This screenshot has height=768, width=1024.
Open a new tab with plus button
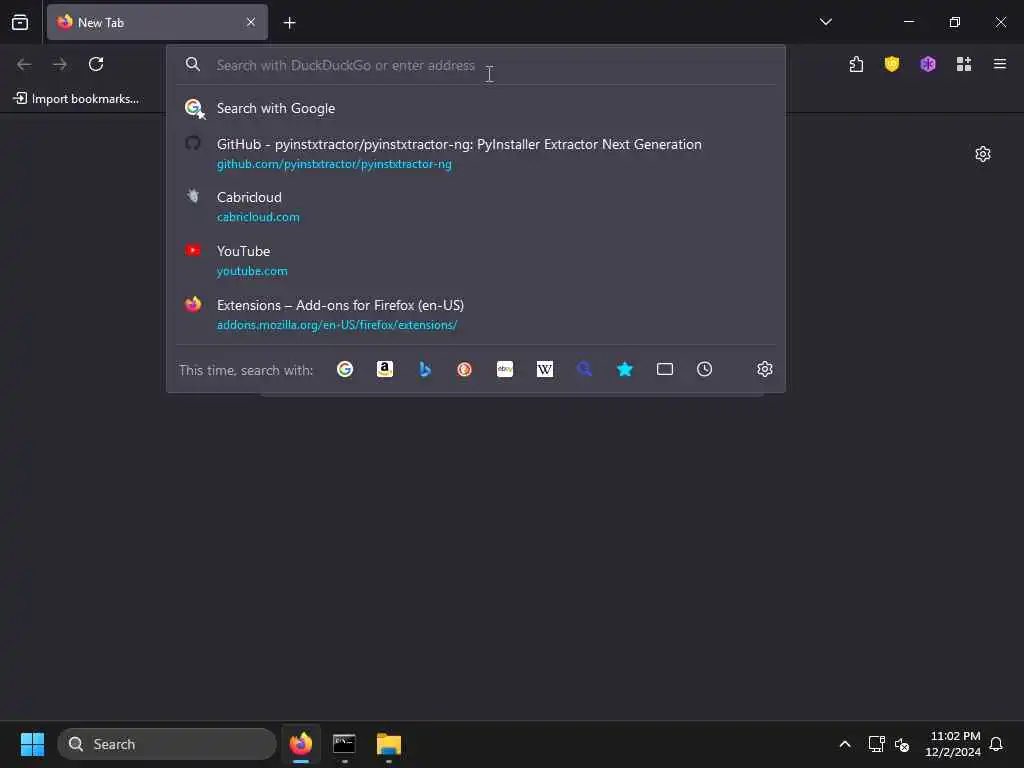[x=289, y=23]
